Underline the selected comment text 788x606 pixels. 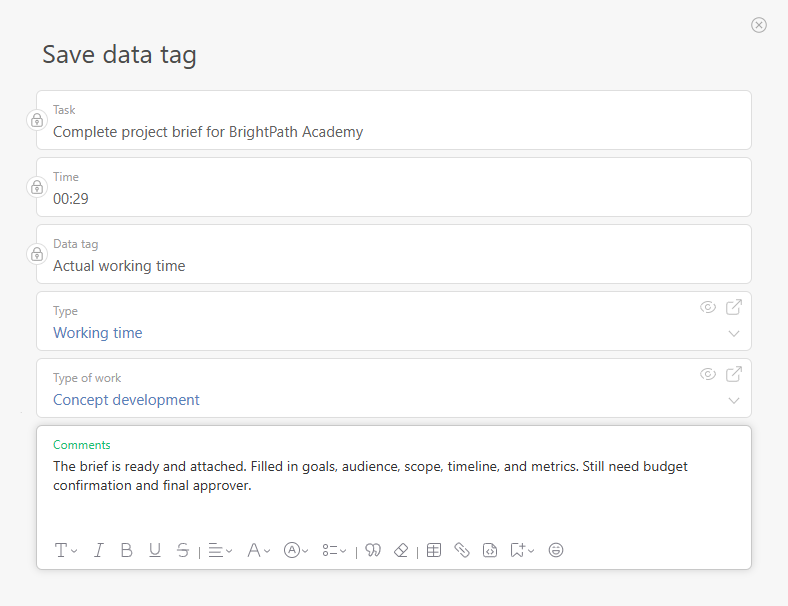pos(154,550)
